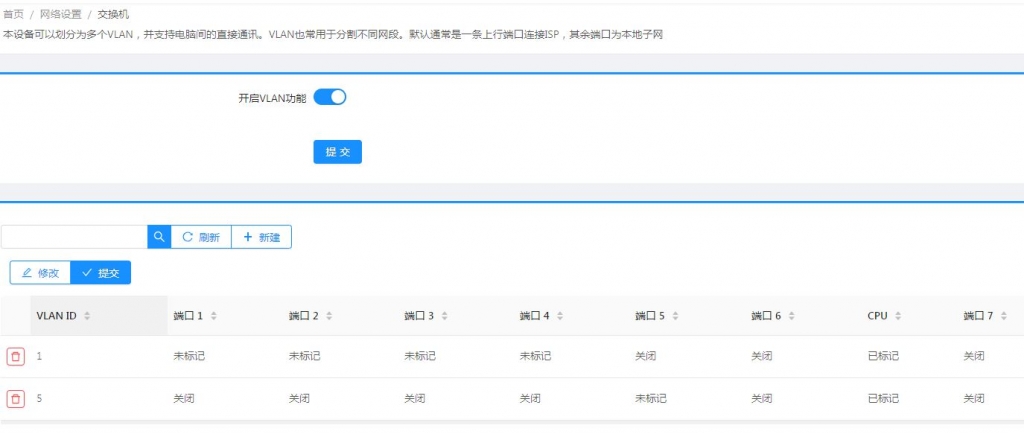Screen dimensions: 1024x434
Task: Click the 开启VLAN功能 label
Action: tap(272, 99)
